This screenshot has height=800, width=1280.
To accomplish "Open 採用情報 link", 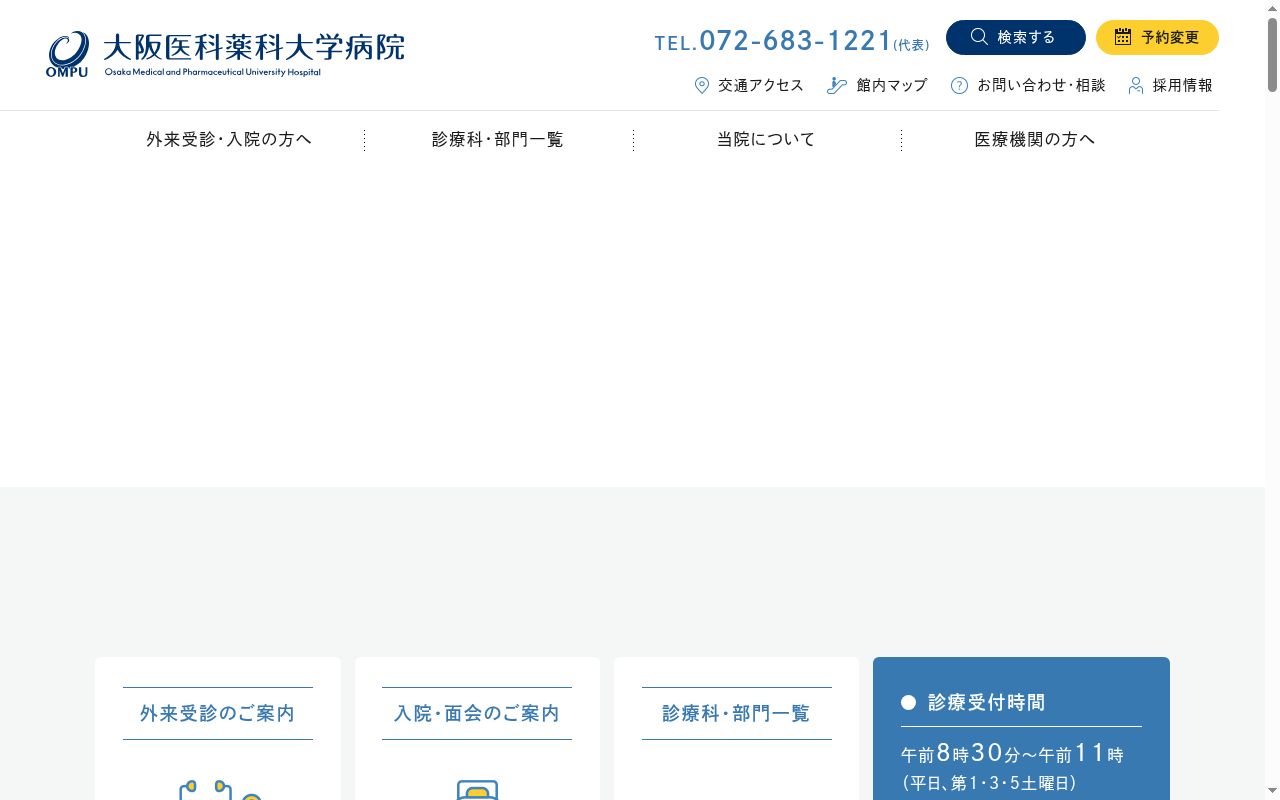I will tap(1182, 86).
